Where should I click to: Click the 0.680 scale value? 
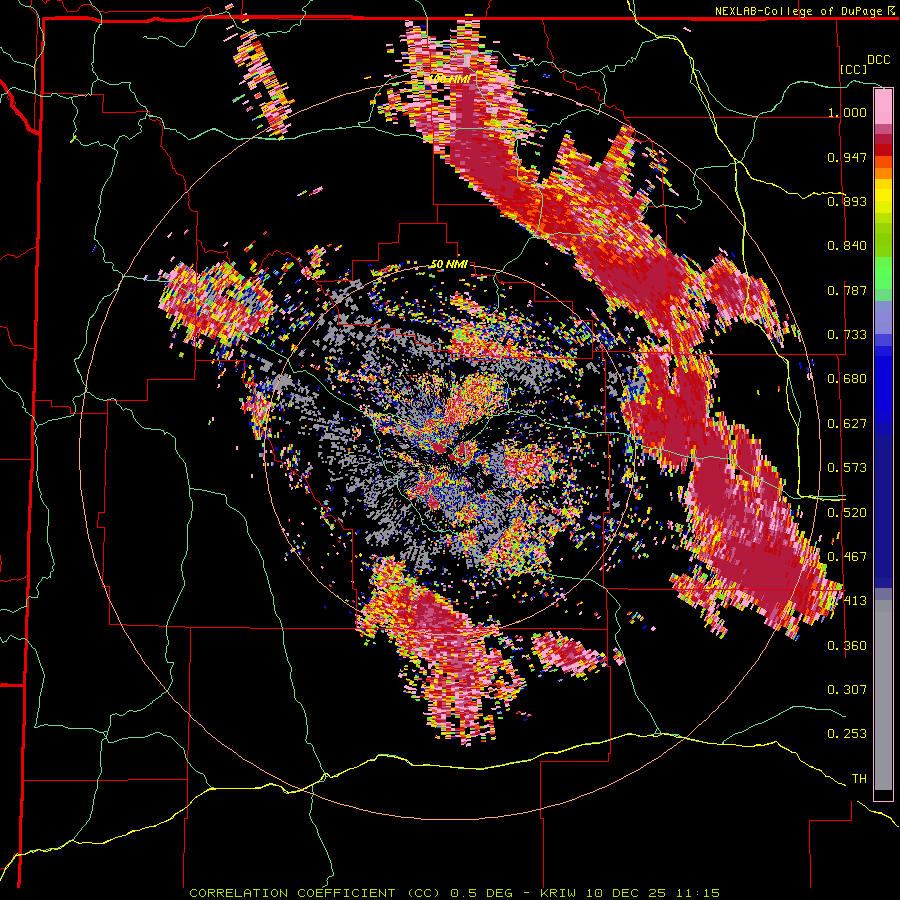(847, 379)
